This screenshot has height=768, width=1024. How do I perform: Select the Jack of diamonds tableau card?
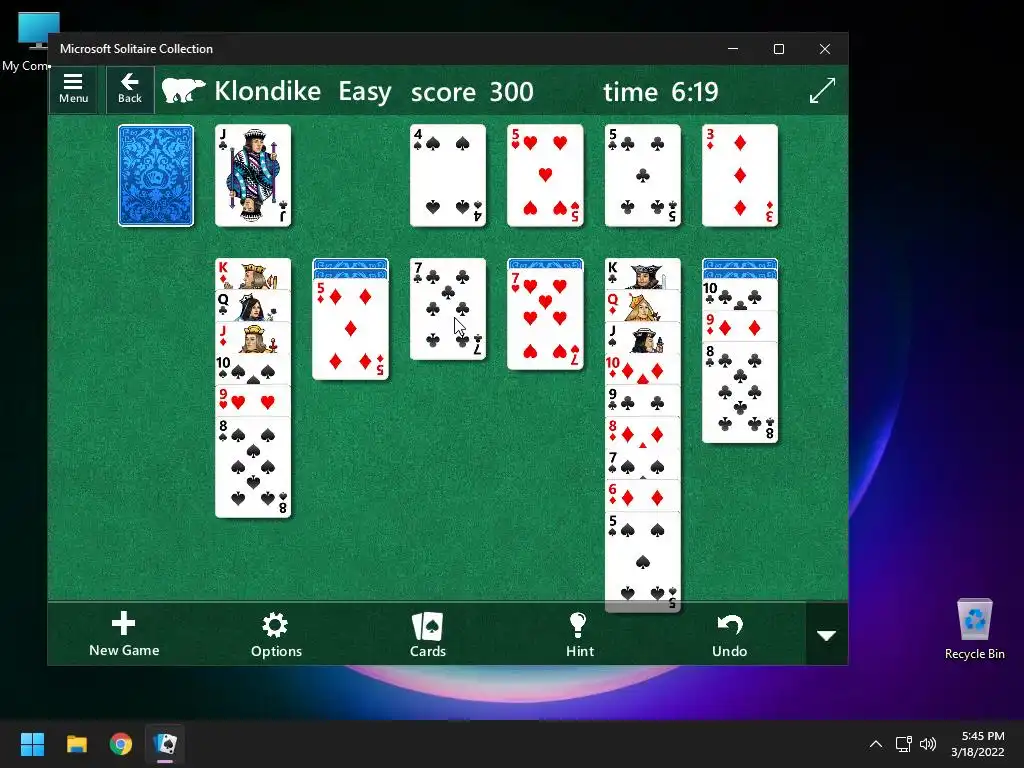point(253,338)
